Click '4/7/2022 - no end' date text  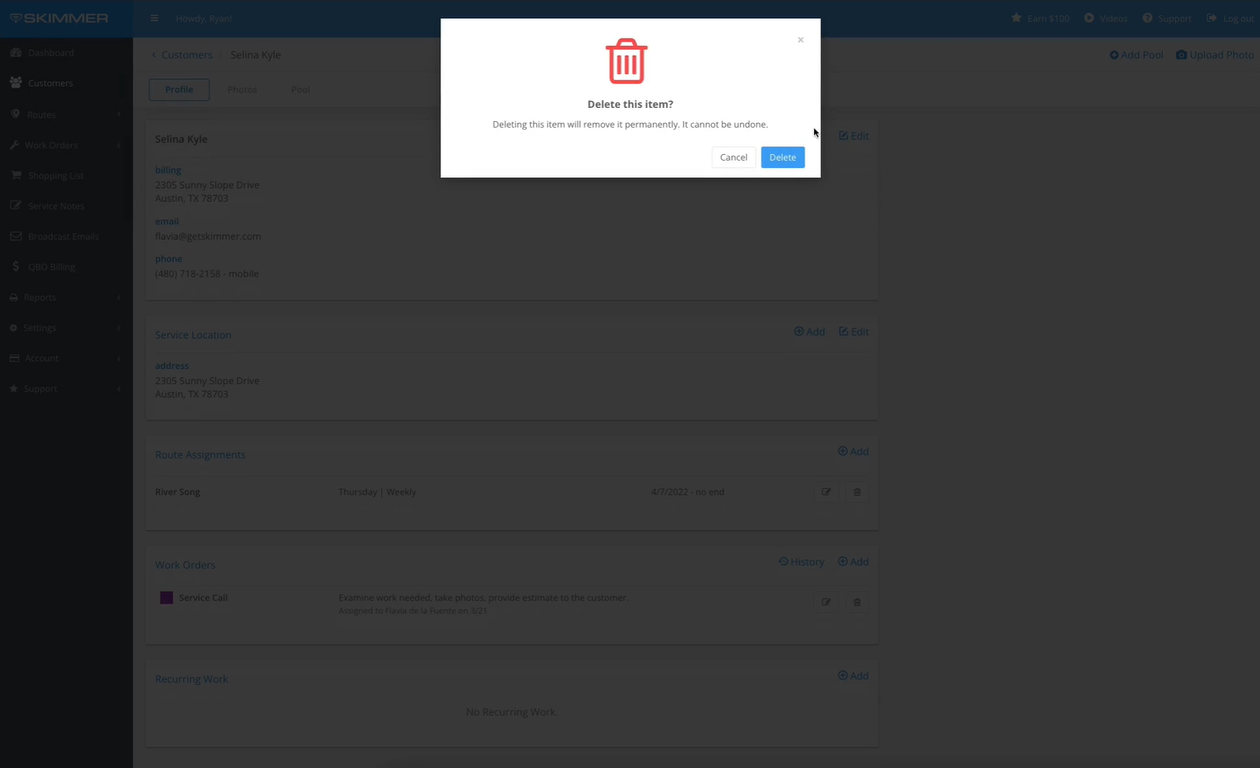(x=687, y=492)
